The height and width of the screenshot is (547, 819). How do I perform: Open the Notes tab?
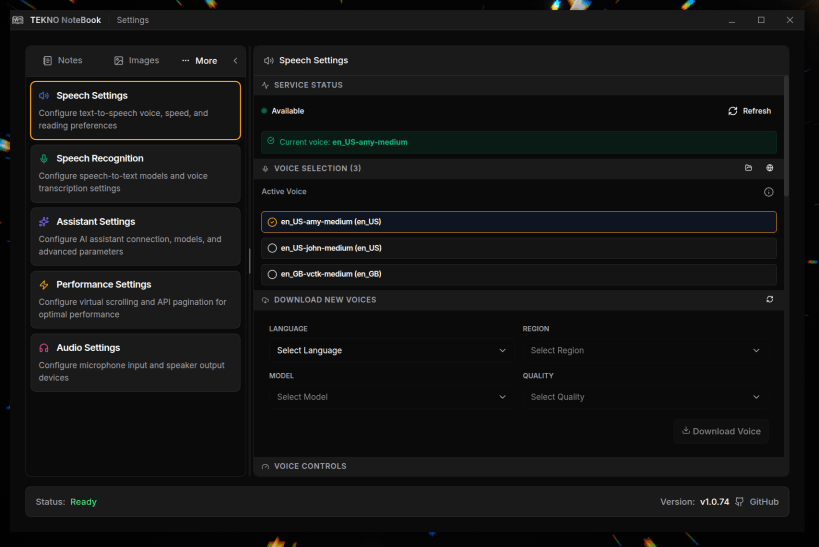pyautogui.click(x=62, y=61)
